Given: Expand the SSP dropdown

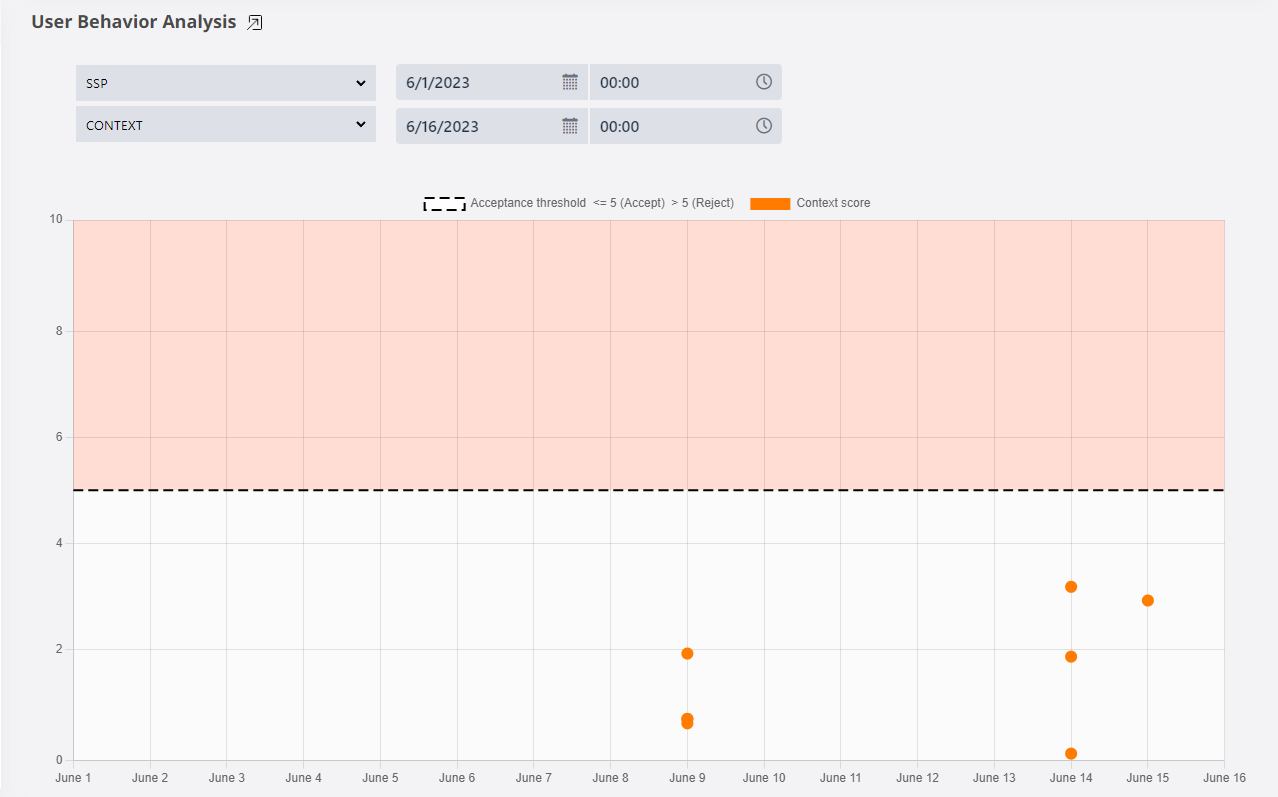Looking at the screenshot, I should coord(226,83).
